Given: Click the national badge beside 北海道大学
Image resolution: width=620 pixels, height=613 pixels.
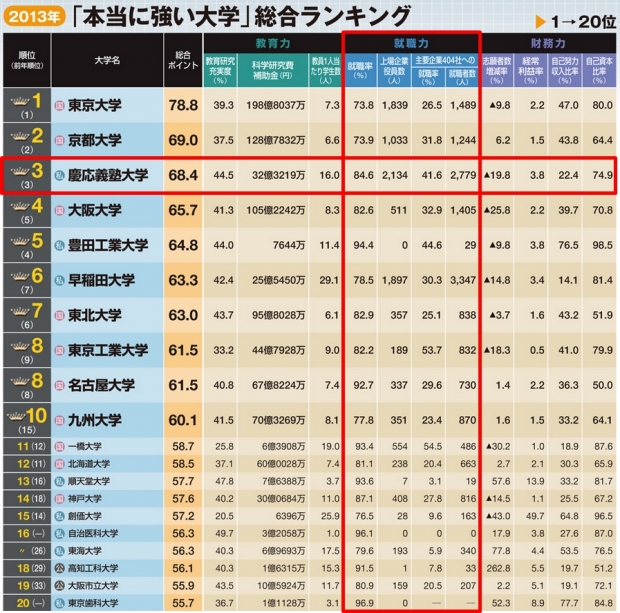Looking at the screenshot, I should (59, 464).
